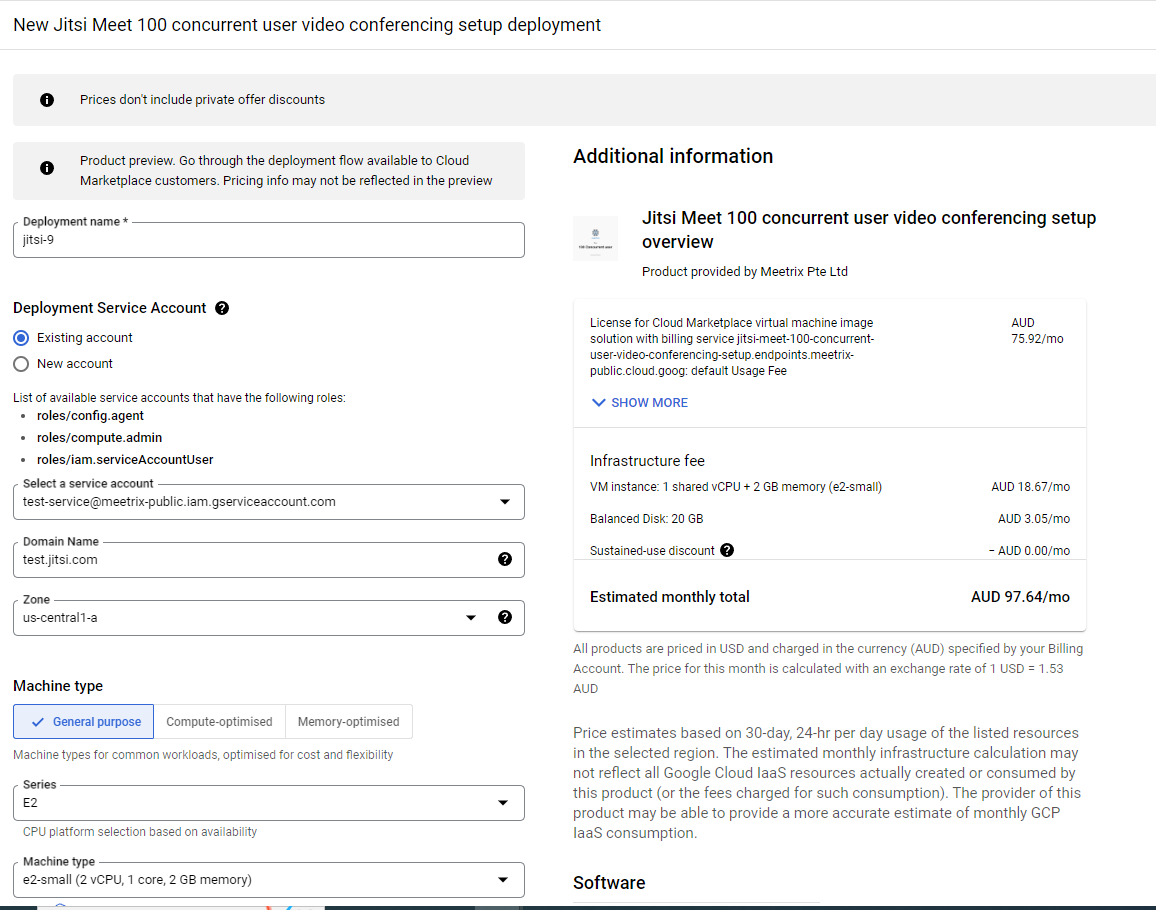Image resolution: width=1156 pixels, height=910 pixels.
Task: Open help for Deployment Service Account
Action: coord(221,307)
